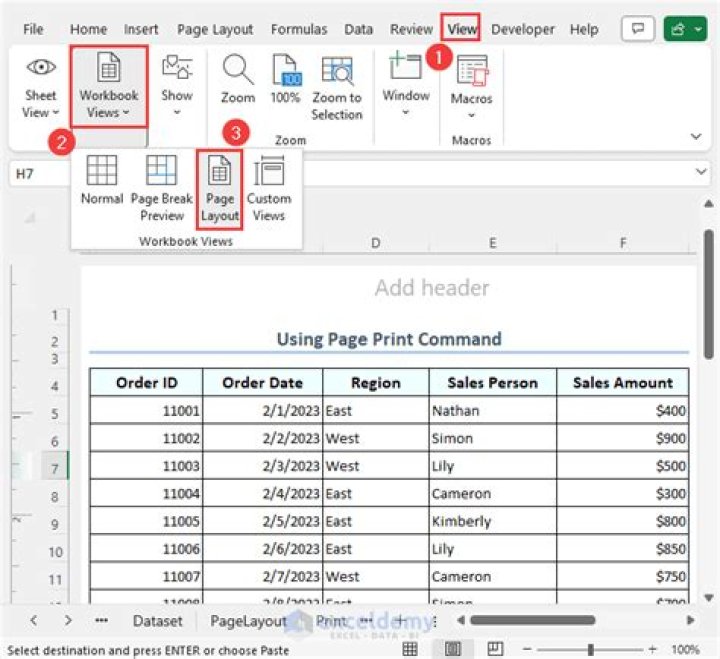Open the Macros dropdown
Image resolution: width=720 pixels, height=659 pixels.
point(472,87)
